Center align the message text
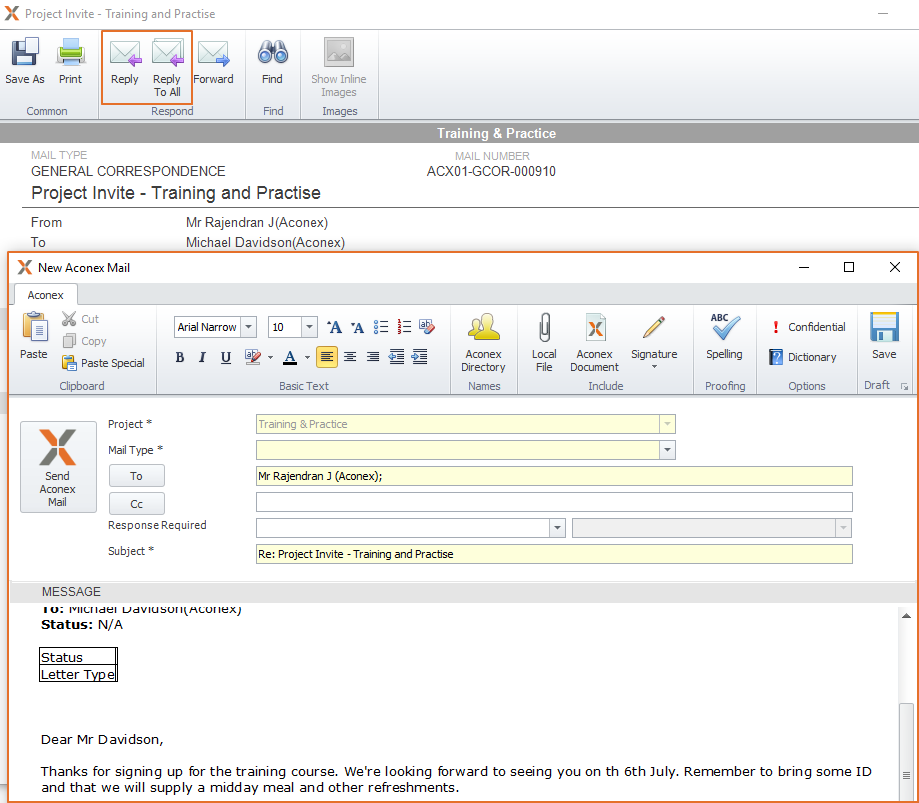The height and width of the screenshot is (803, 919). (350, 356)
